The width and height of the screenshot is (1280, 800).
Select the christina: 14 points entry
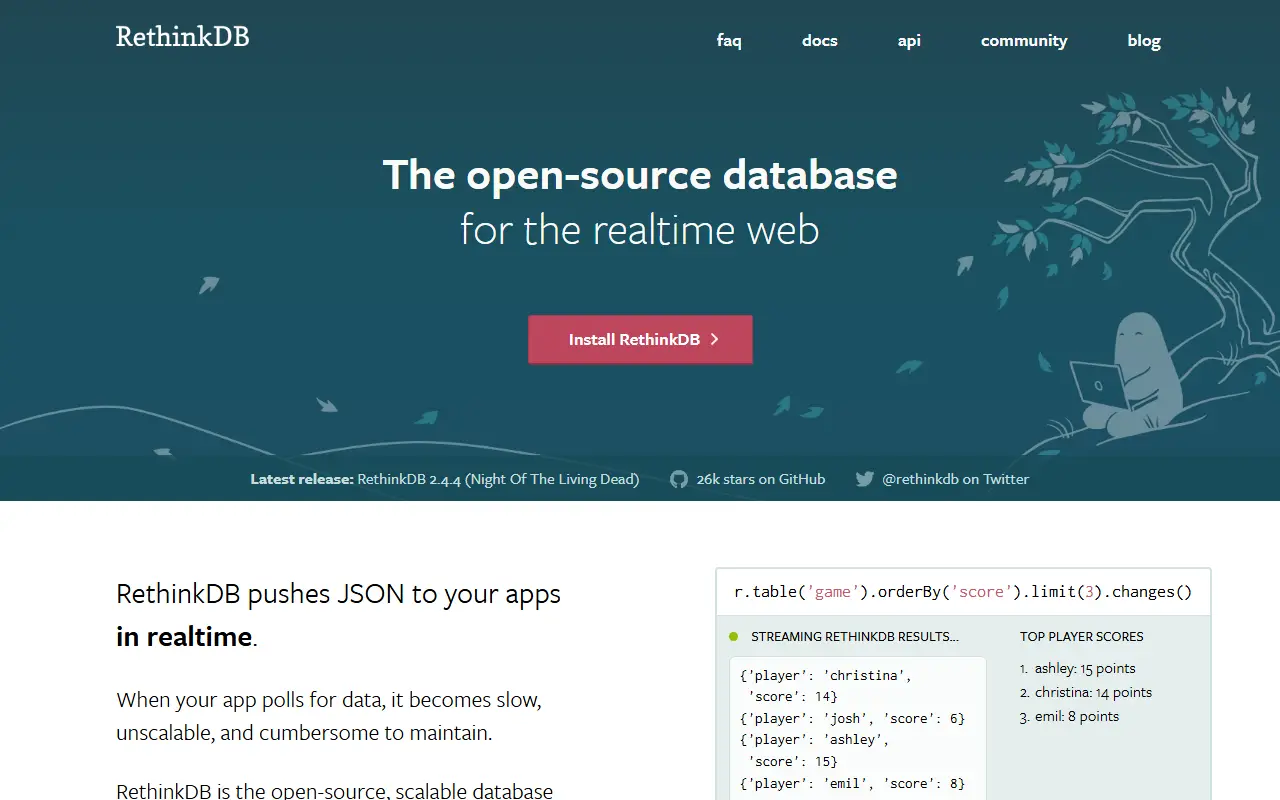(x=1093, y=692)
